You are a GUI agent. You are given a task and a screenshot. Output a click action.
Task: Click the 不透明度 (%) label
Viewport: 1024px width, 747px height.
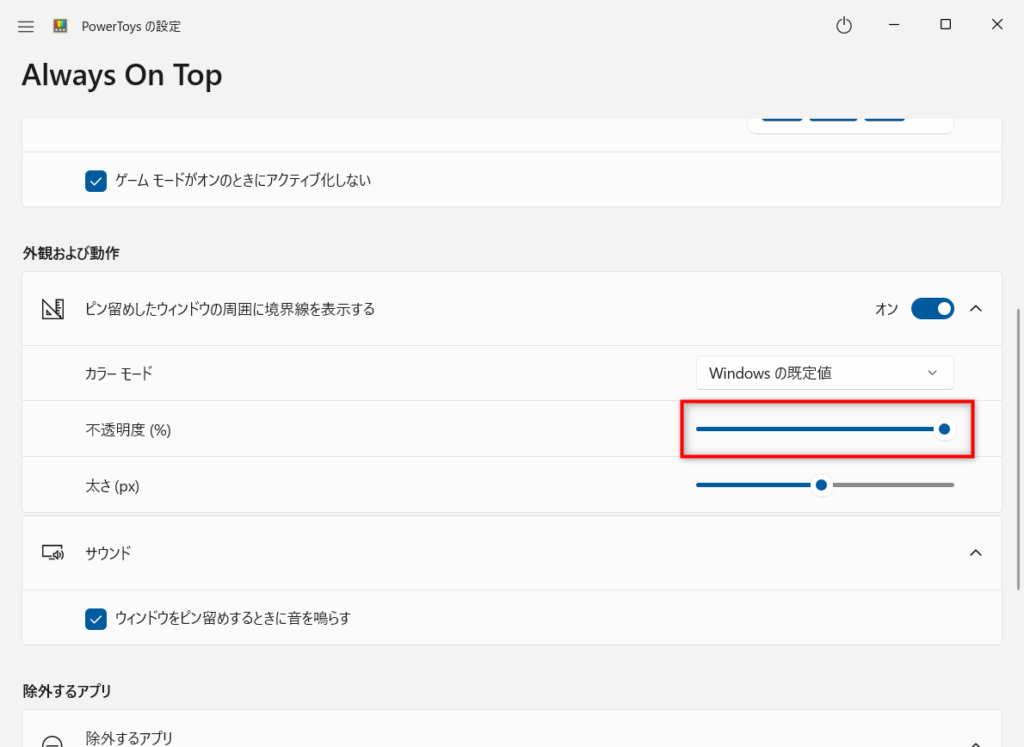(x=128, y=430)
